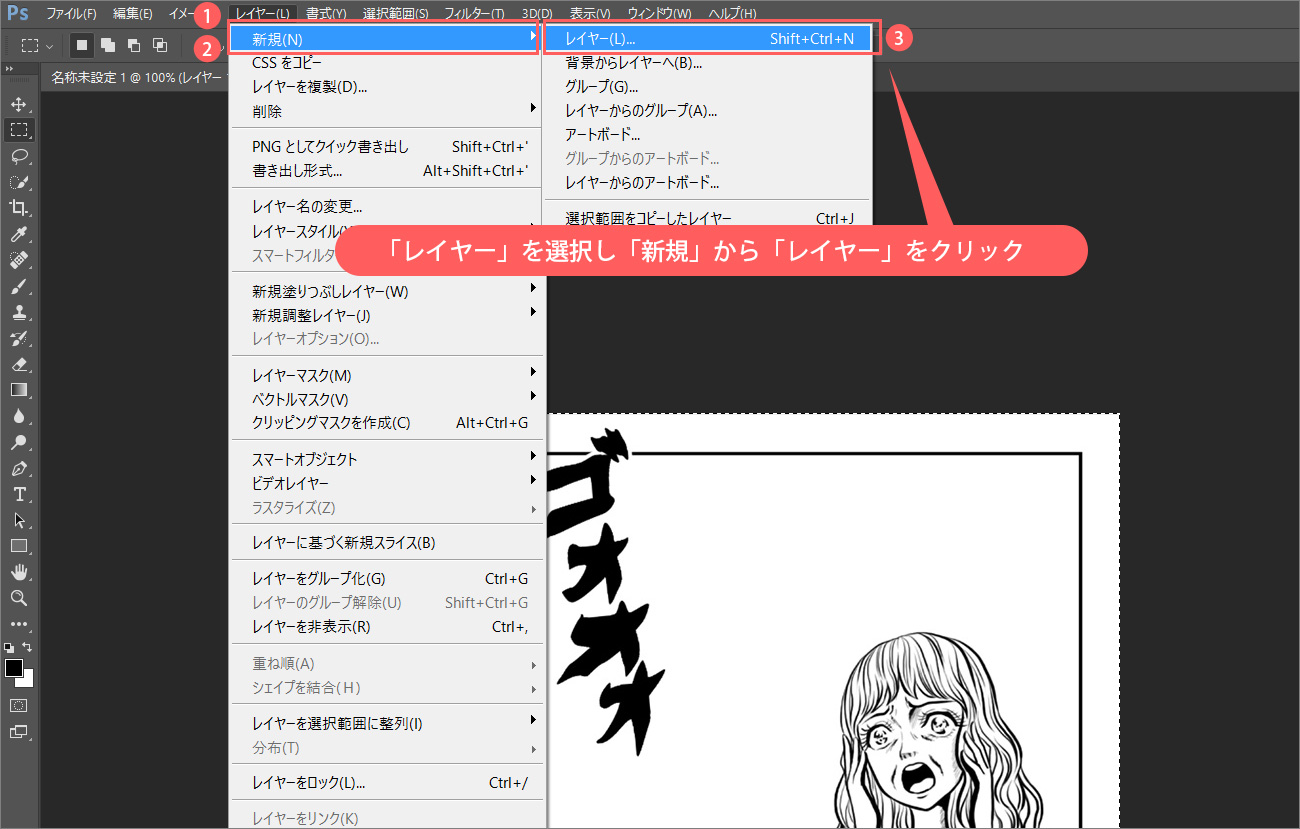Screen dimensions: 1300x829
Task: Choose CSS をコピー
Action: pos(385,63)
